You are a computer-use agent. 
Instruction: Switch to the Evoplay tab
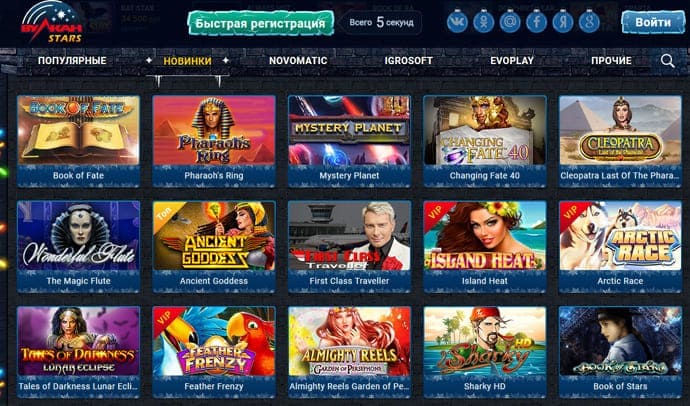[x=512, y=61]
